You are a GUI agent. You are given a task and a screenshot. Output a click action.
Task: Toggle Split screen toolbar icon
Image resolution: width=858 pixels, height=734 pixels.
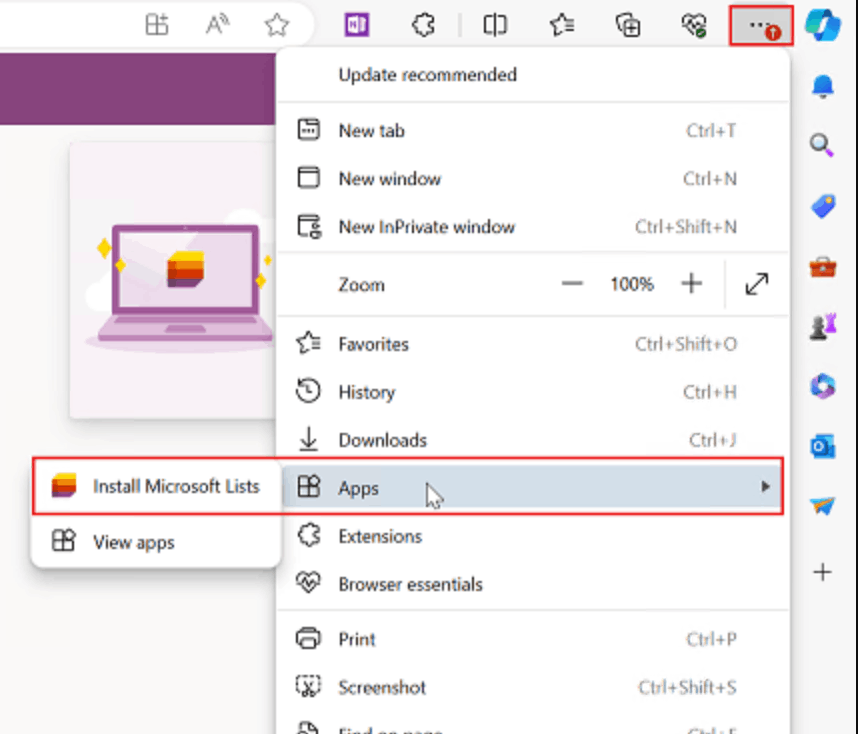[495, 25]
